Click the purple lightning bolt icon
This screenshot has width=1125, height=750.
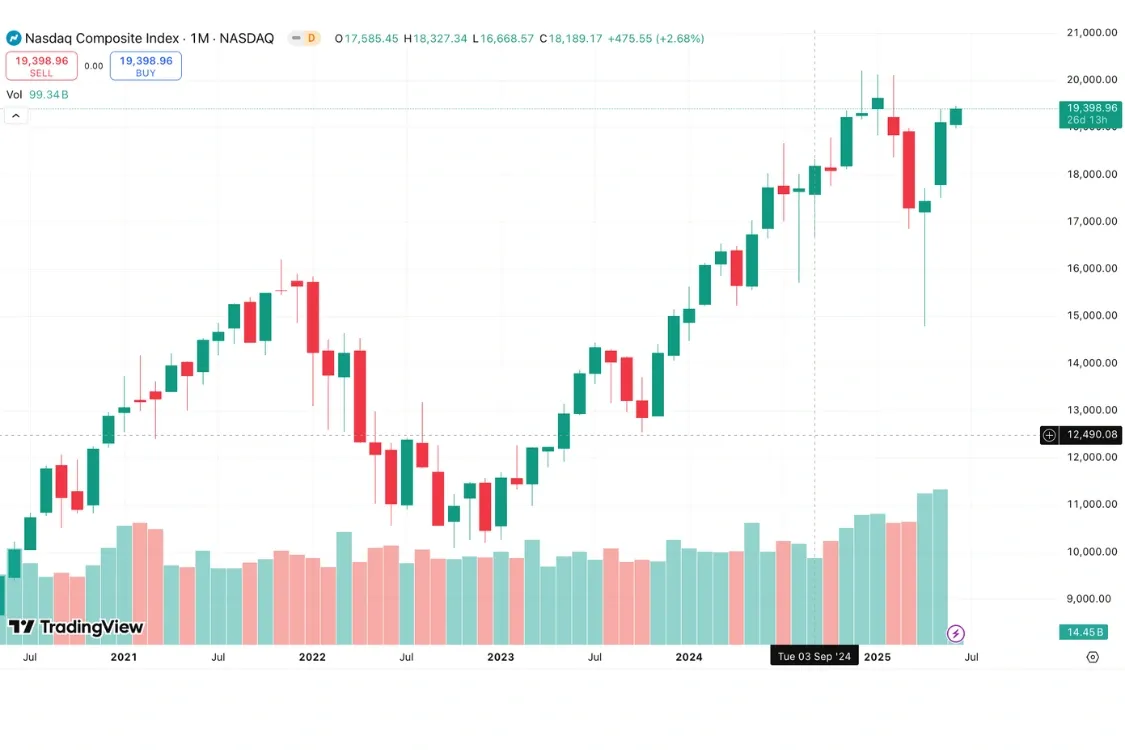click(955, 632)
